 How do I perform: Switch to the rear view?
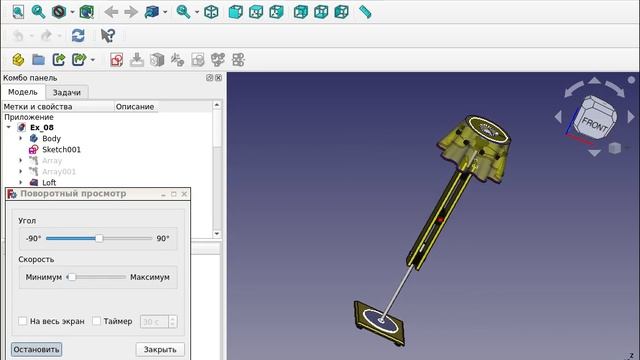tap(301, 12)
